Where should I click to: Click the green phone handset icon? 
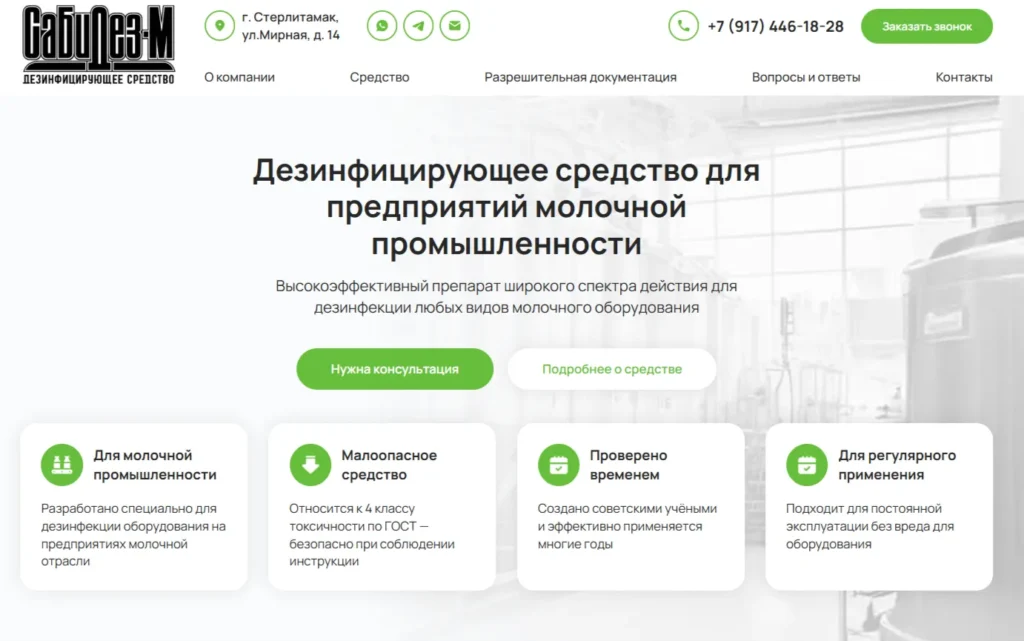(683, 26)
